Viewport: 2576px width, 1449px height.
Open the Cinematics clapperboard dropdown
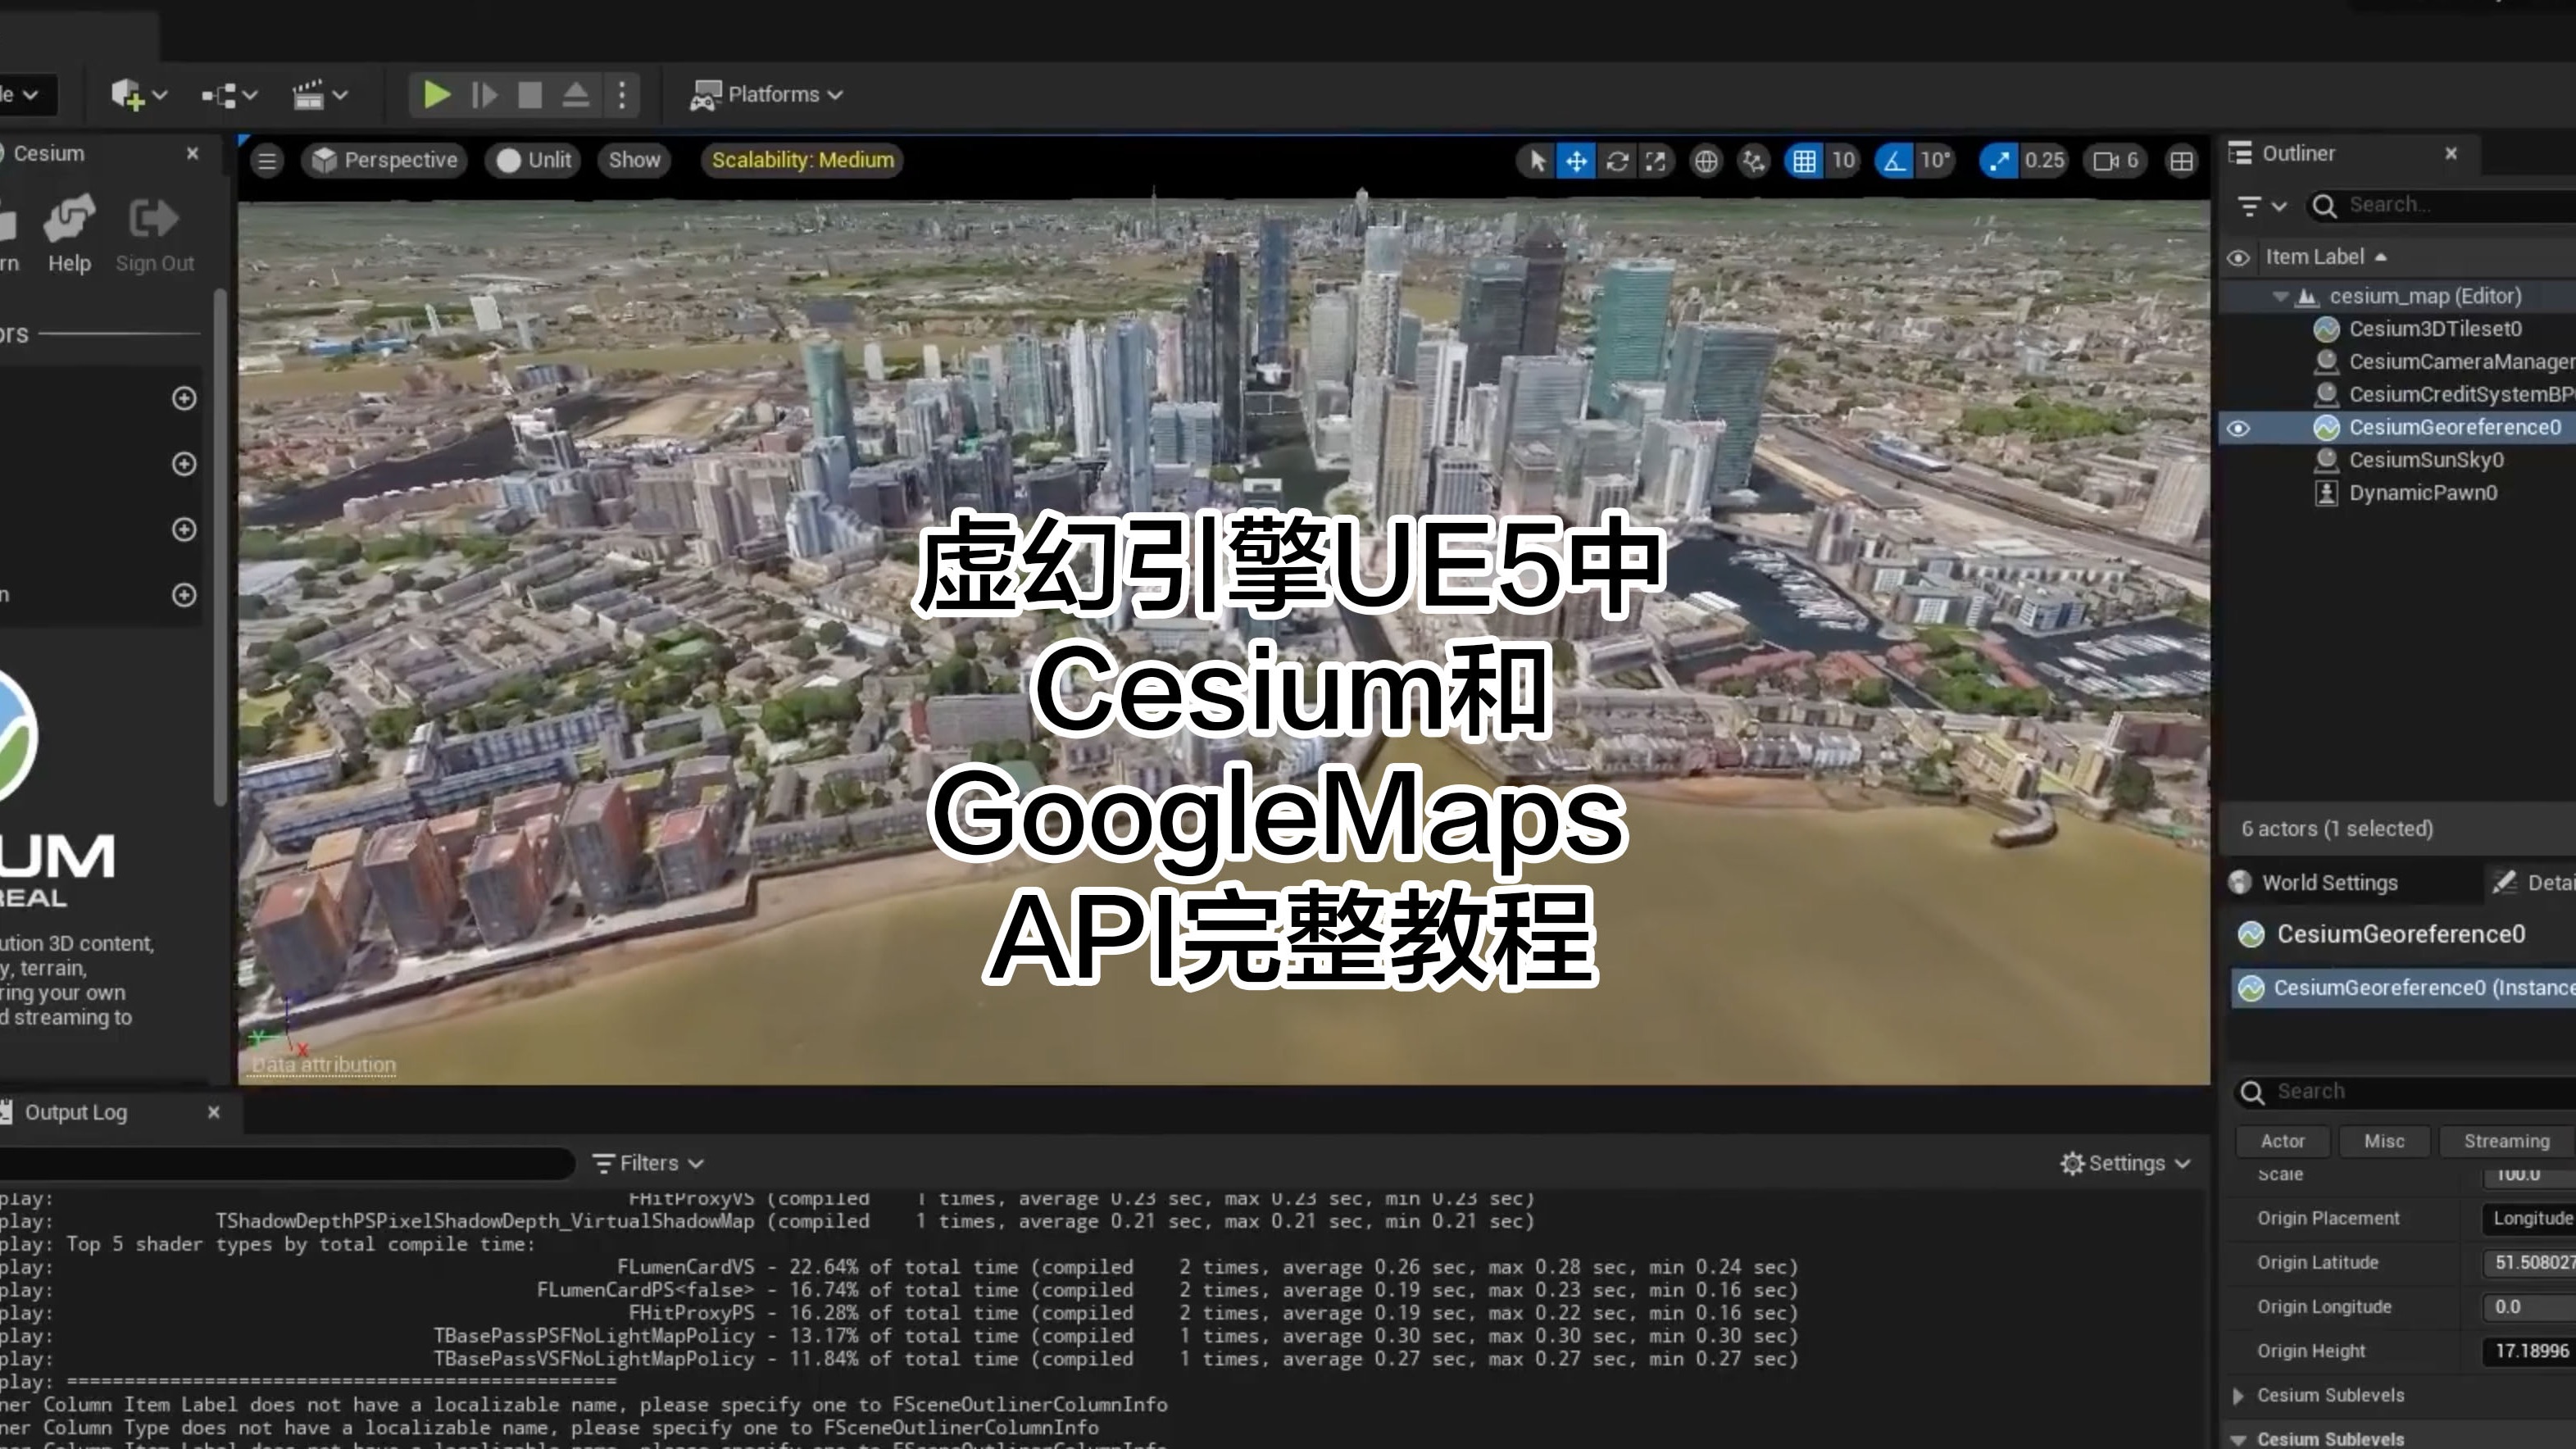coord(320,95)
